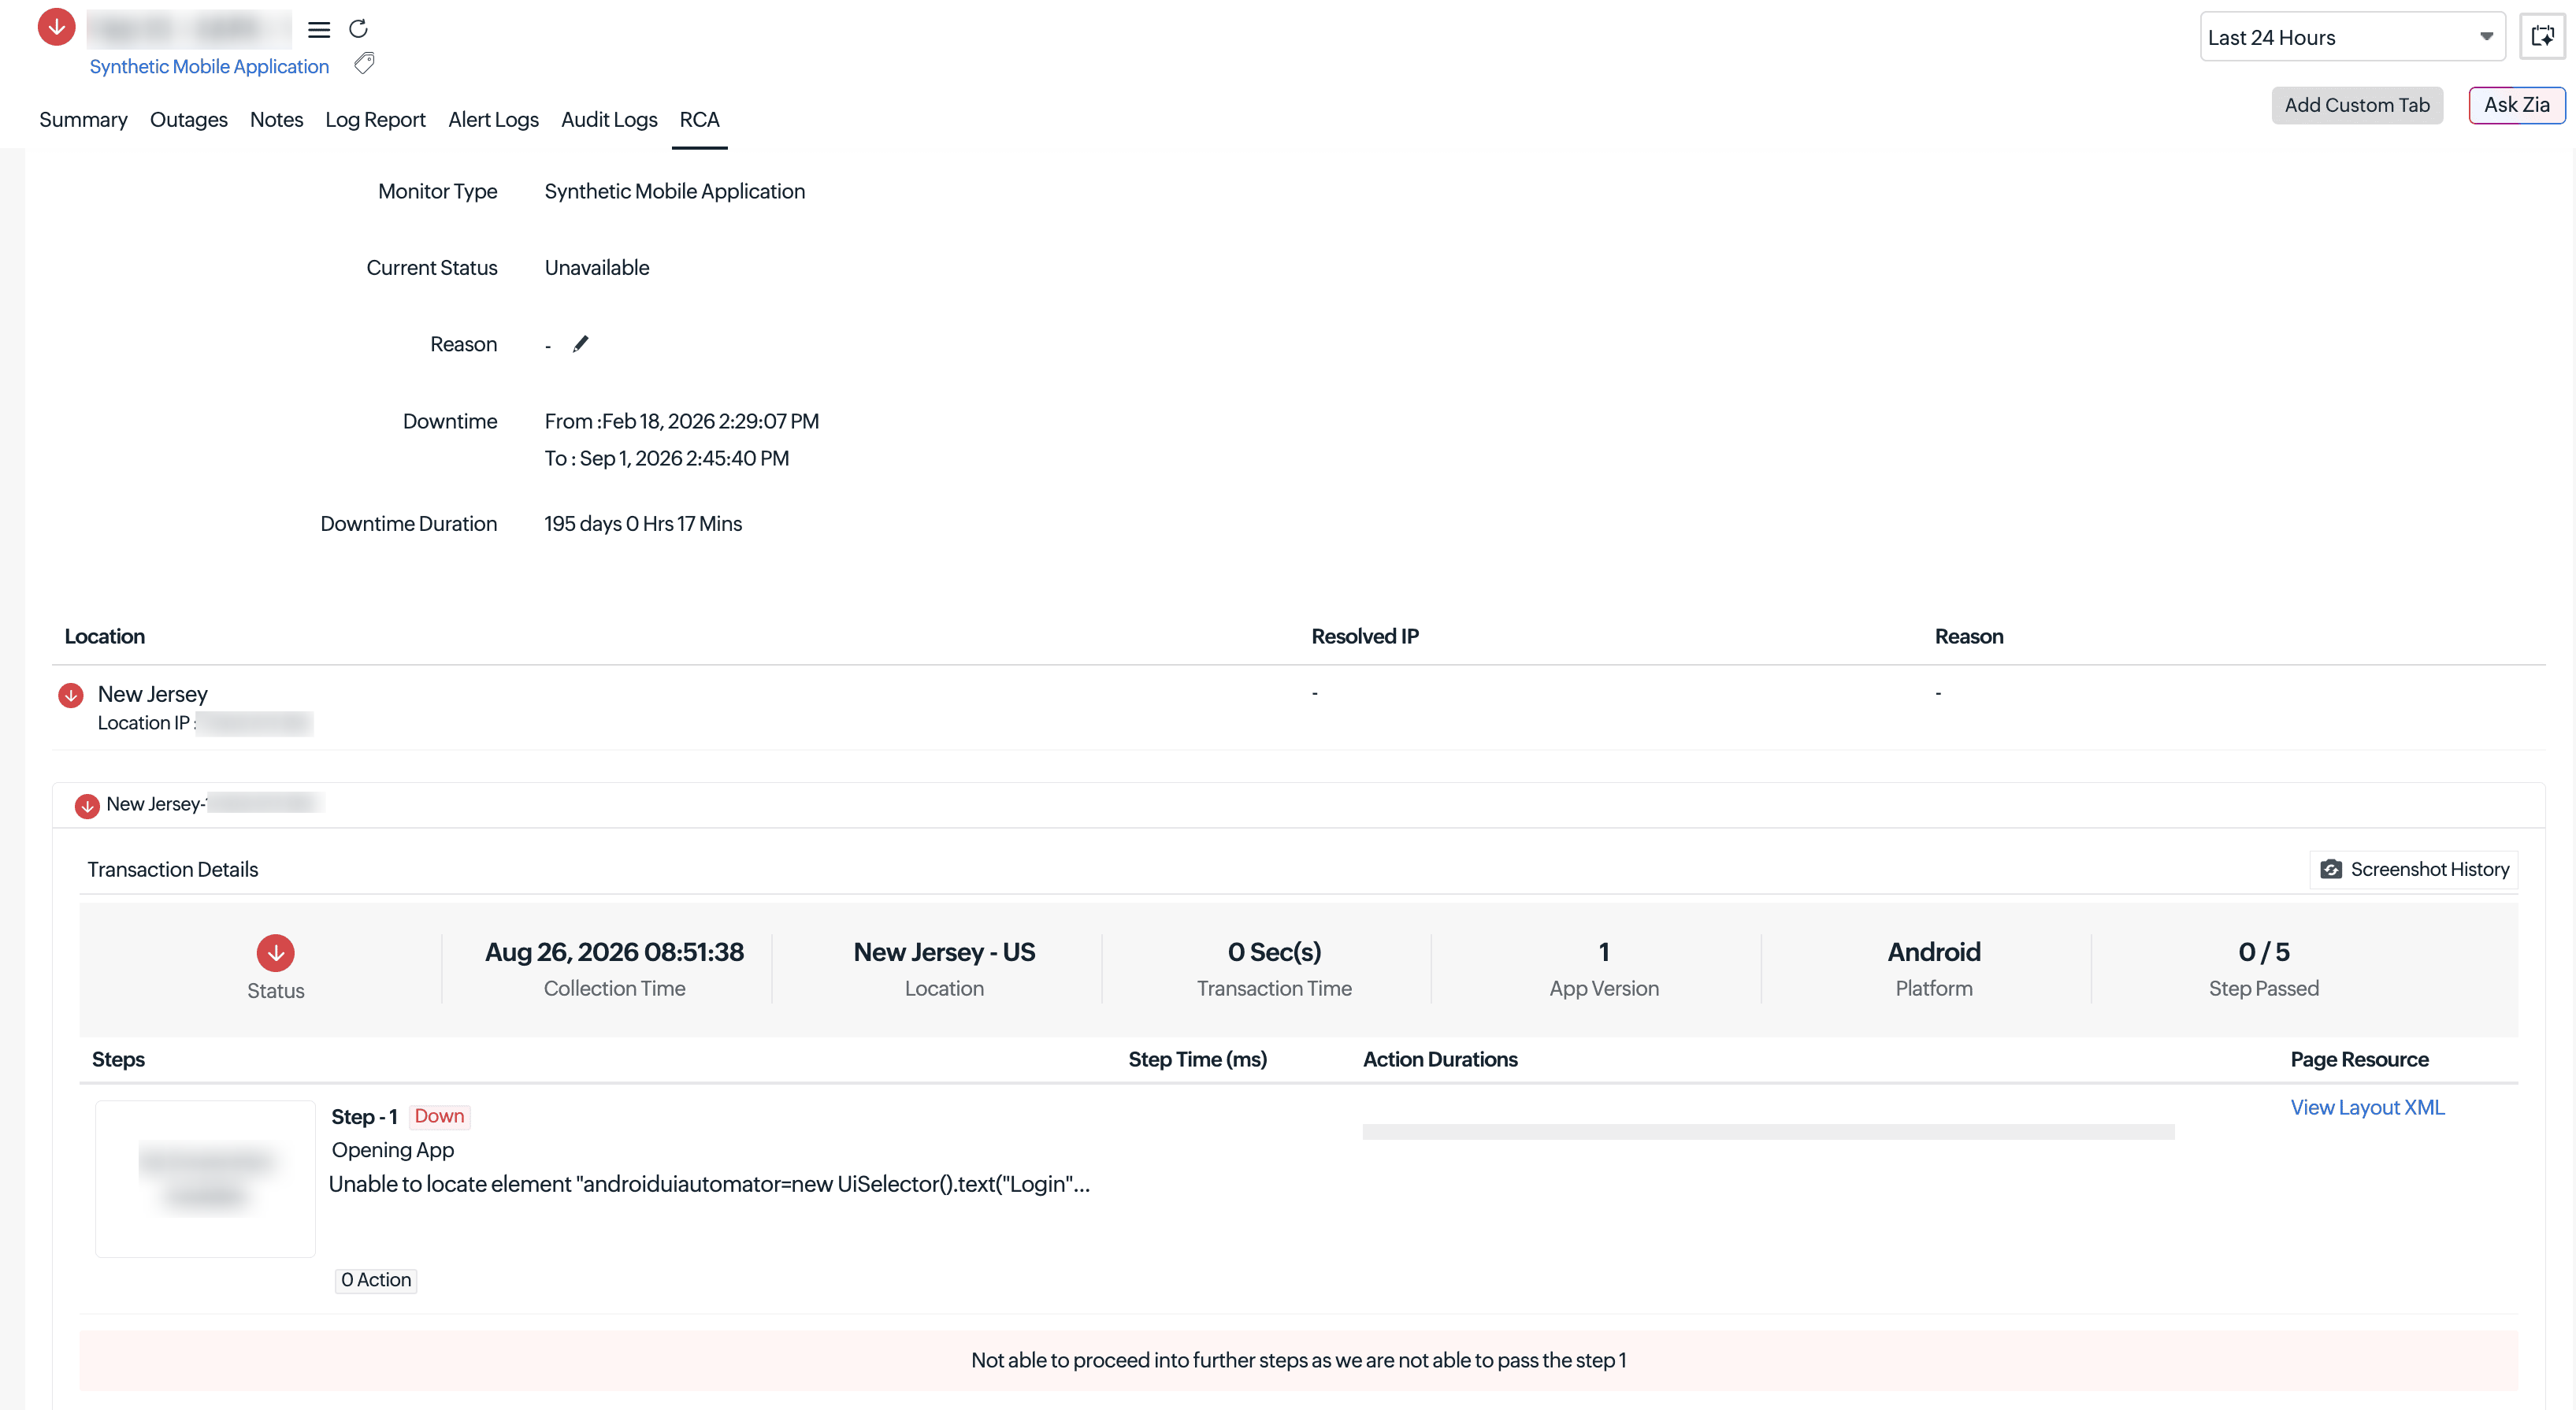
Task: Edit the Reason with pencil icon
Action: pyautogui.click(x=581, y=344)
